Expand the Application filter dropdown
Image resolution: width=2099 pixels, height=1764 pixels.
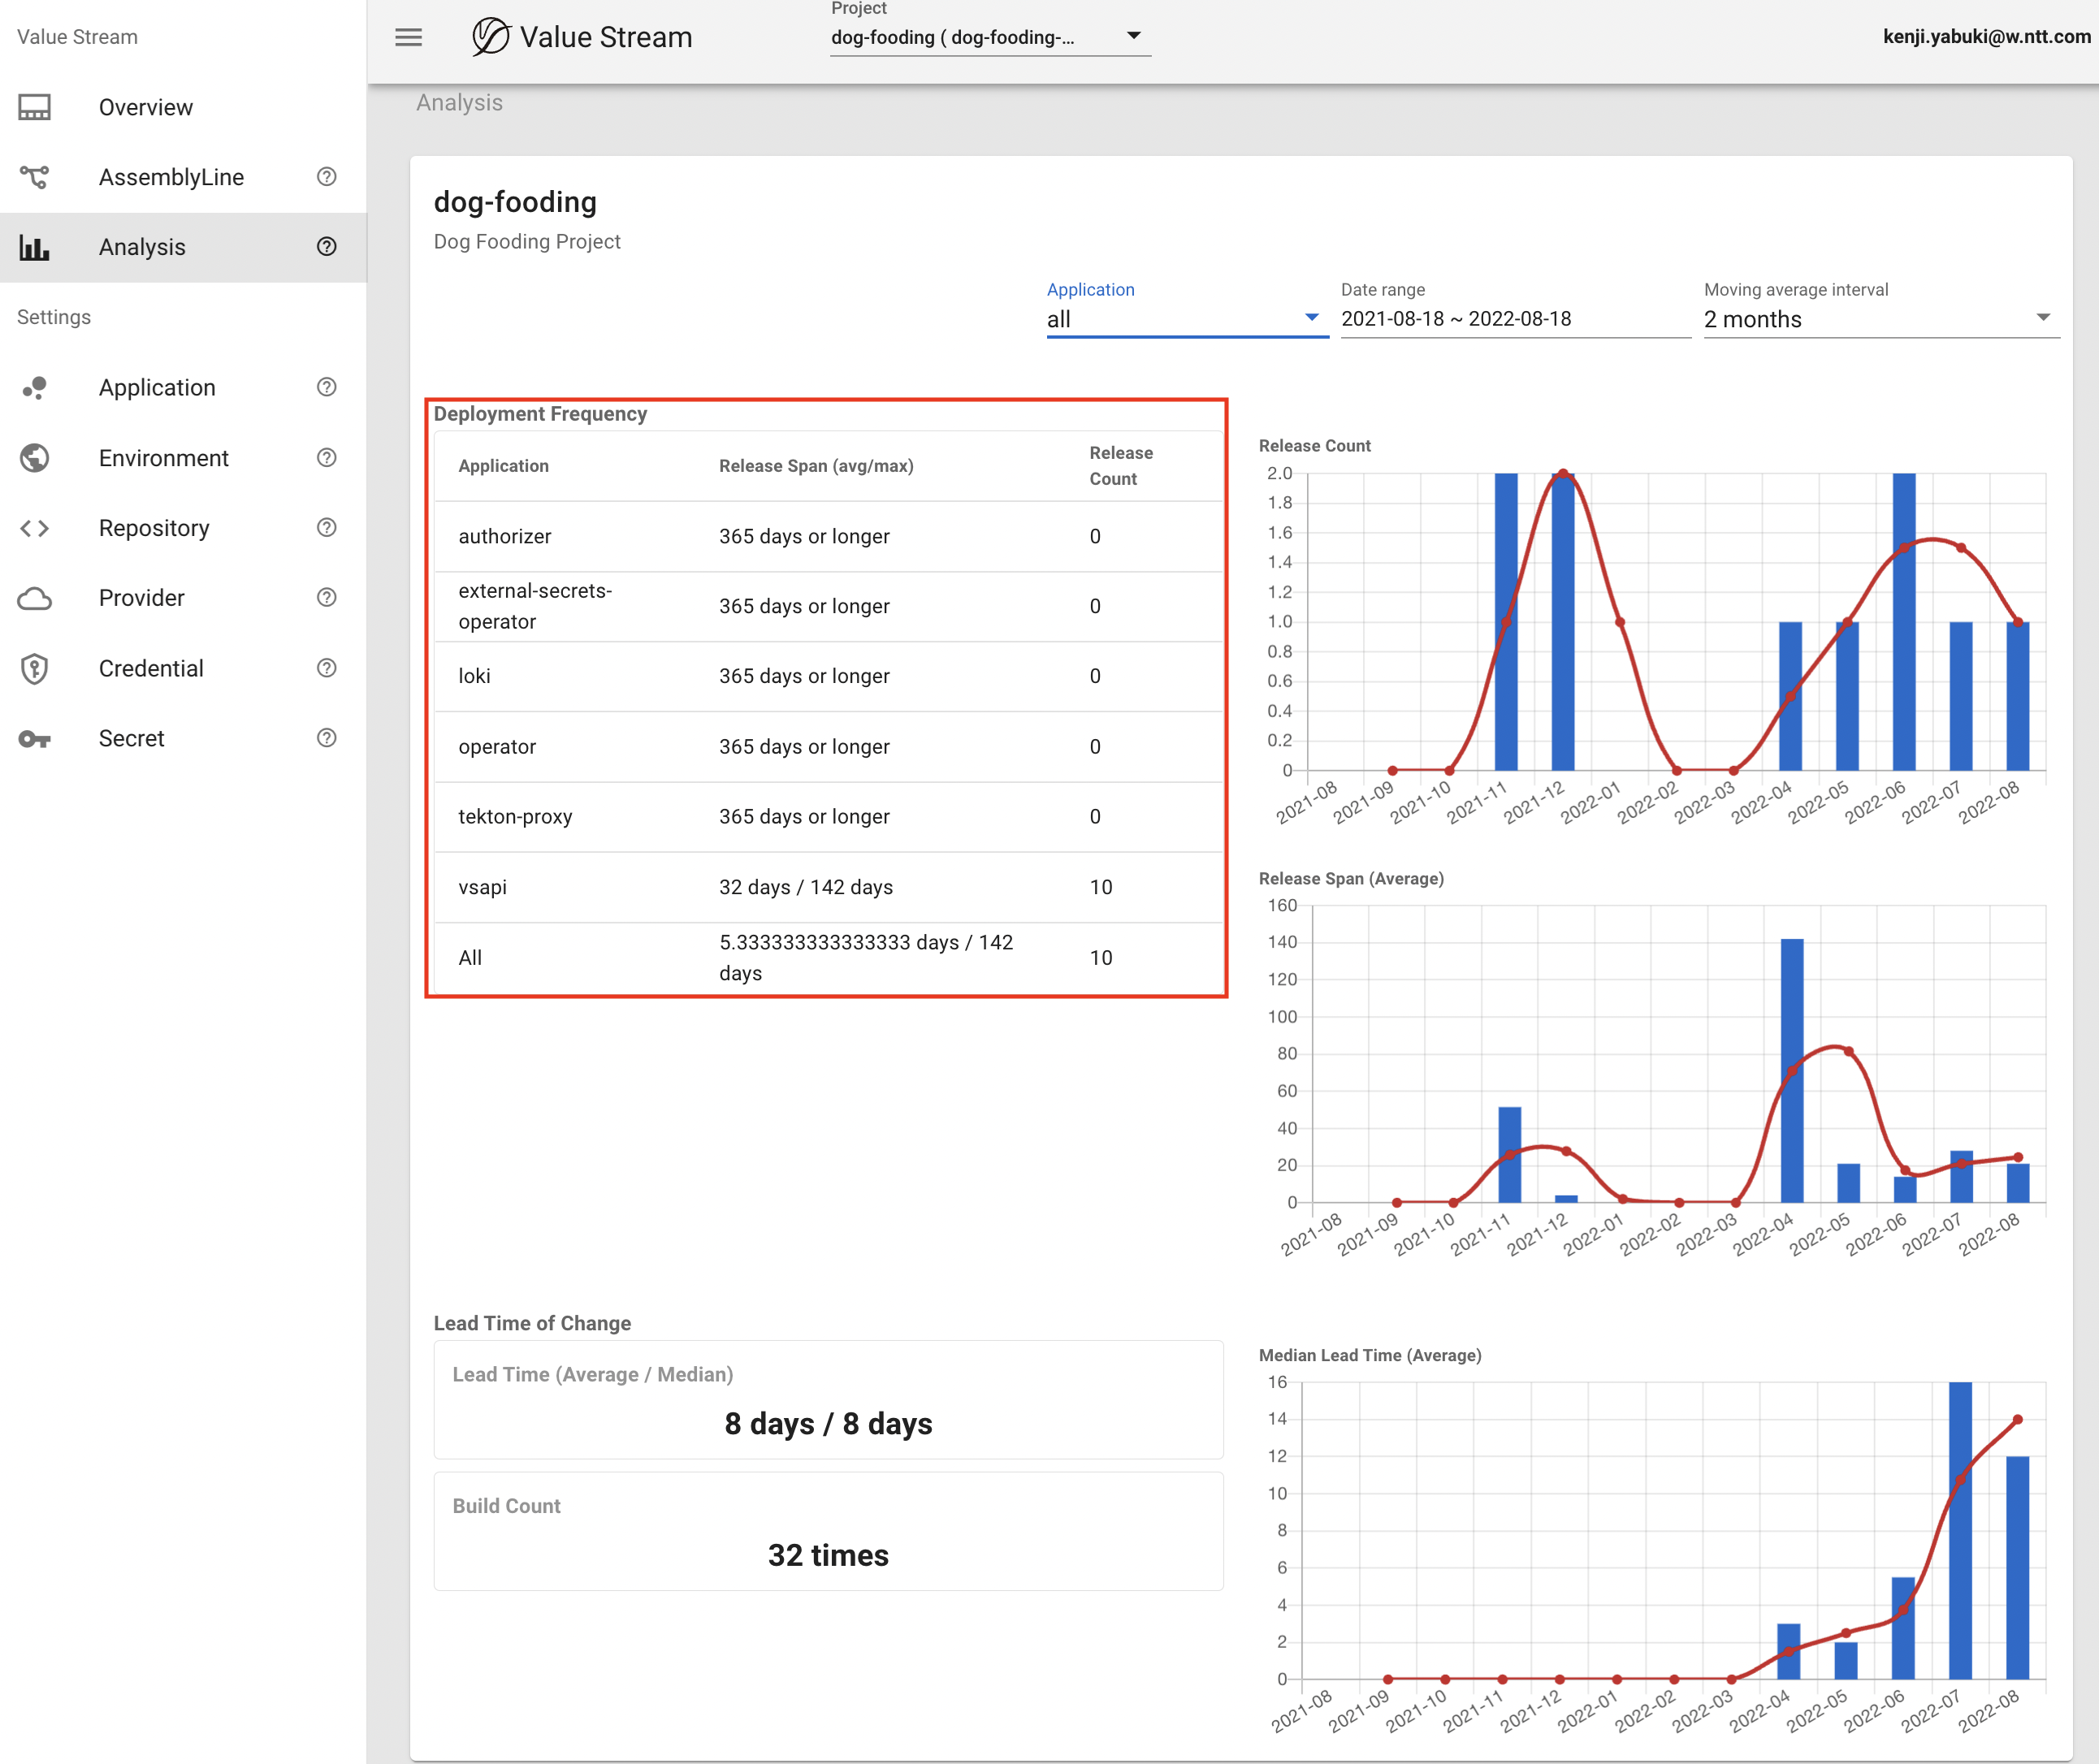1186,319
